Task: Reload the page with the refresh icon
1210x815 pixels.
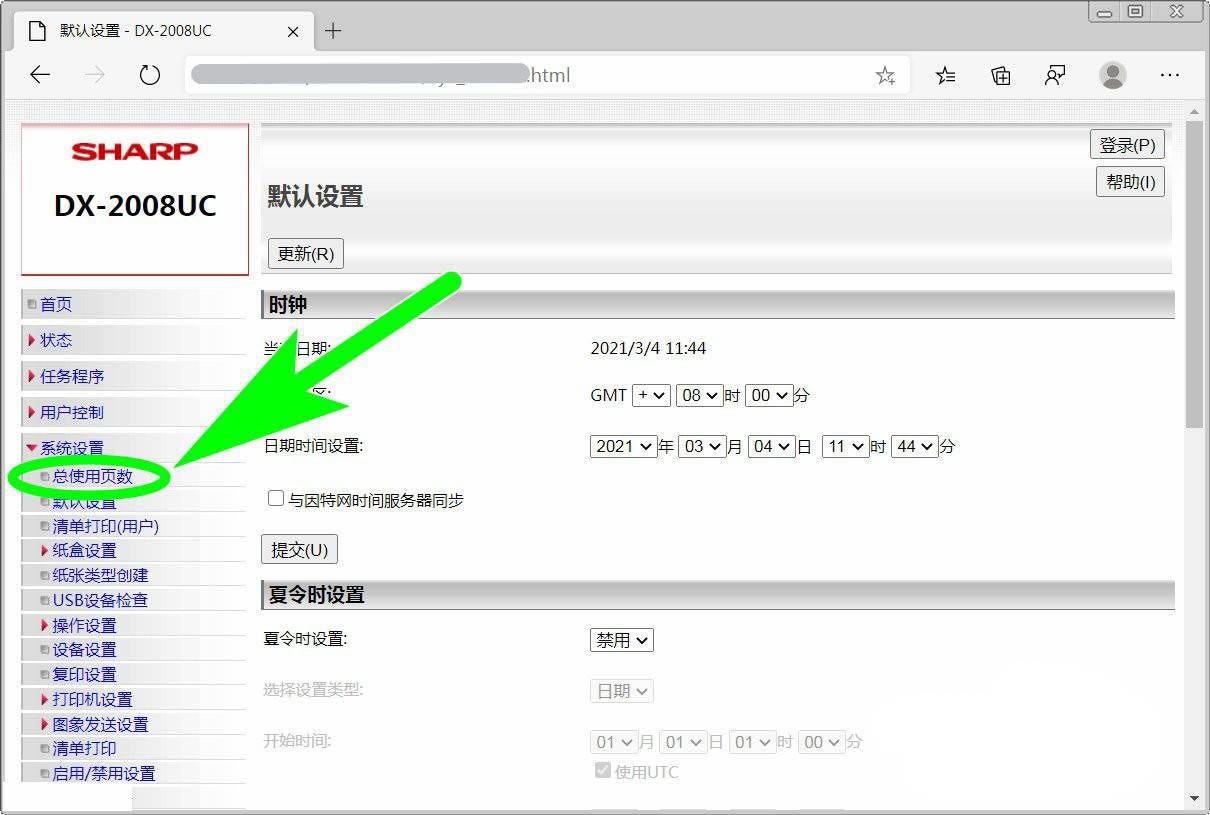Action: point(150,75)
